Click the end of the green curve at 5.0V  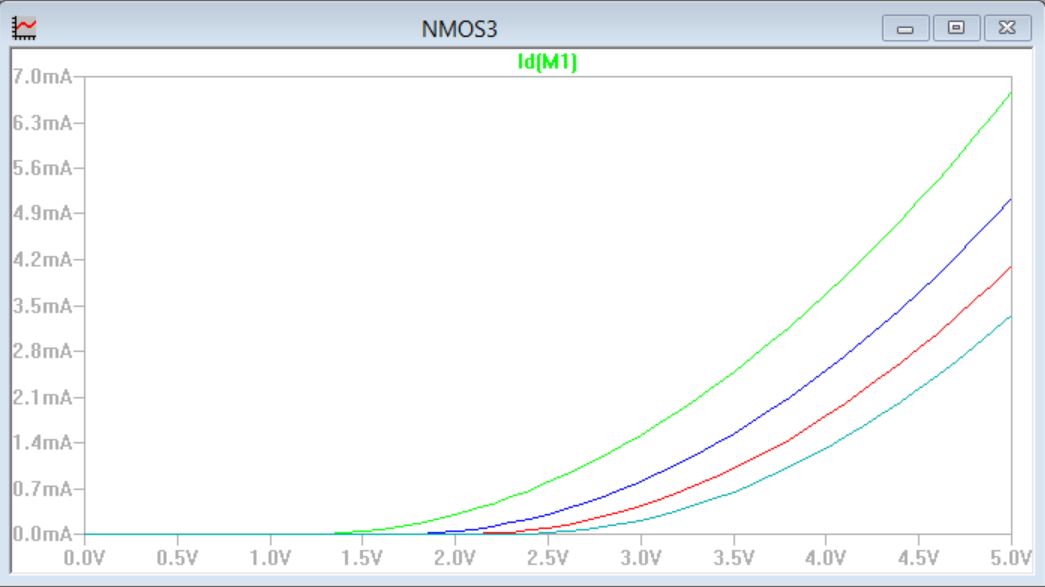1010,94
